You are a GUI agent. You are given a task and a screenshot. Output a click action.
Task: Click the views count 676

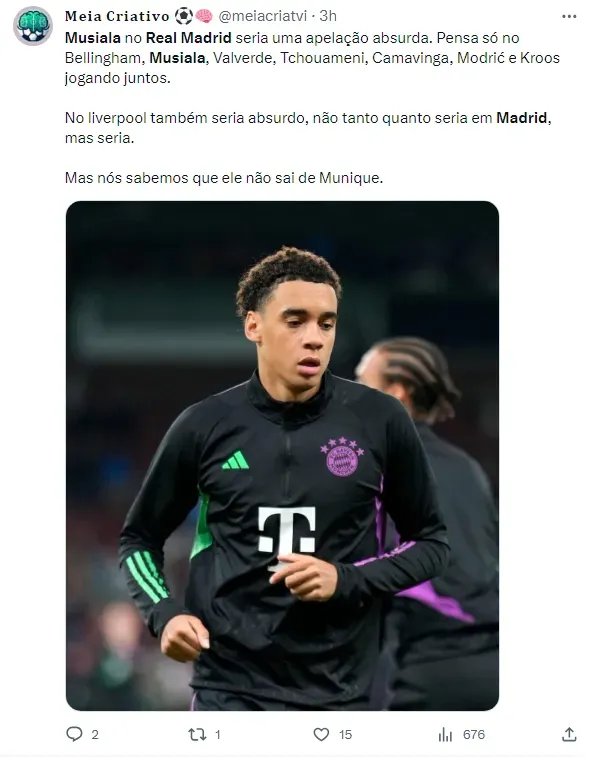coord(474,735)
